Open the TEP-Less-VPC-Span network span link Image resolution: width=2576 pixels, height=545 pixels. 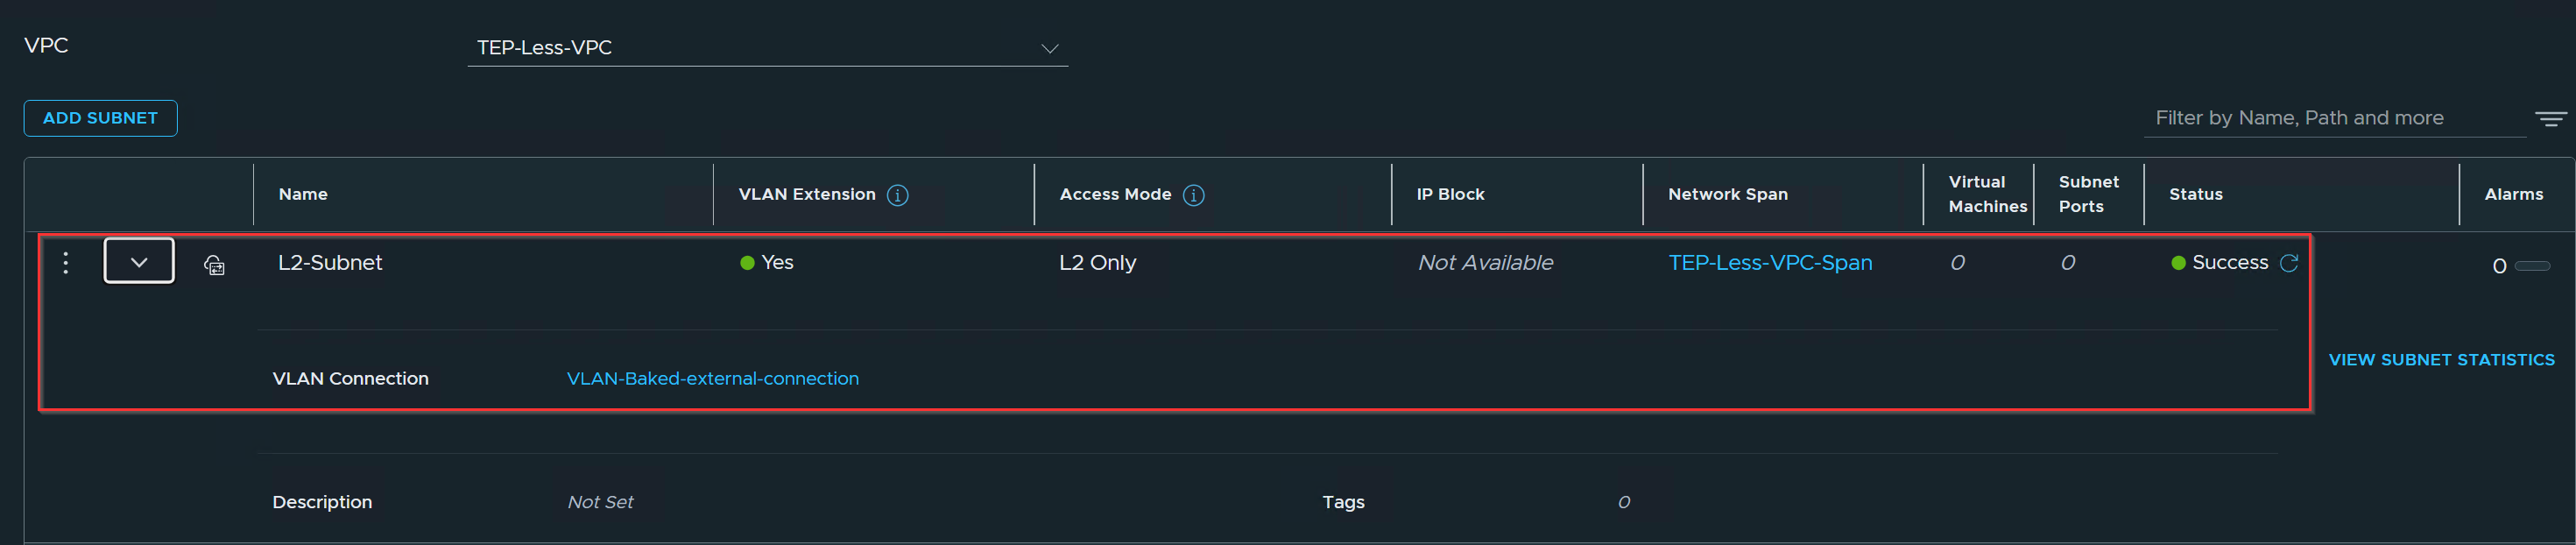pyautogui.click(x=1770, y=263)
